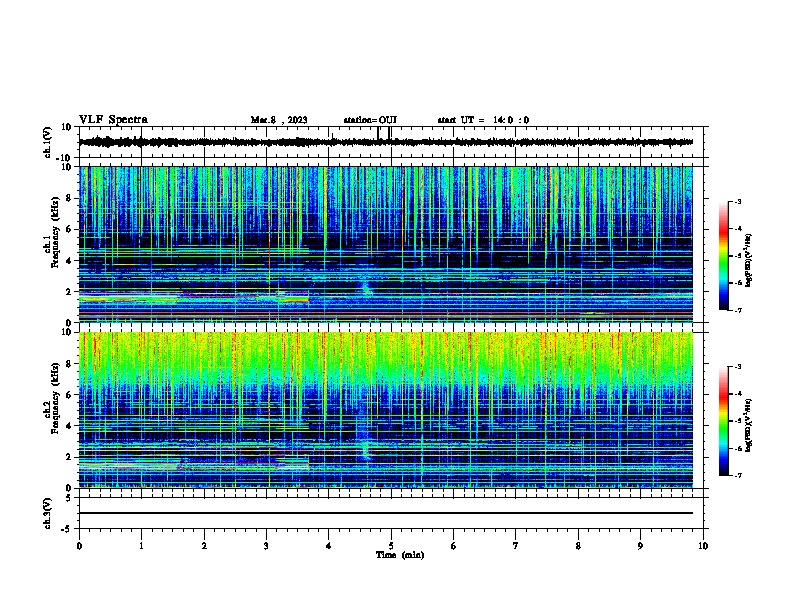Screen dimensions: 792x612
Task: Click the ch.2 "Frequency (kHz)" axis label
Action: [x=56, y=398]
